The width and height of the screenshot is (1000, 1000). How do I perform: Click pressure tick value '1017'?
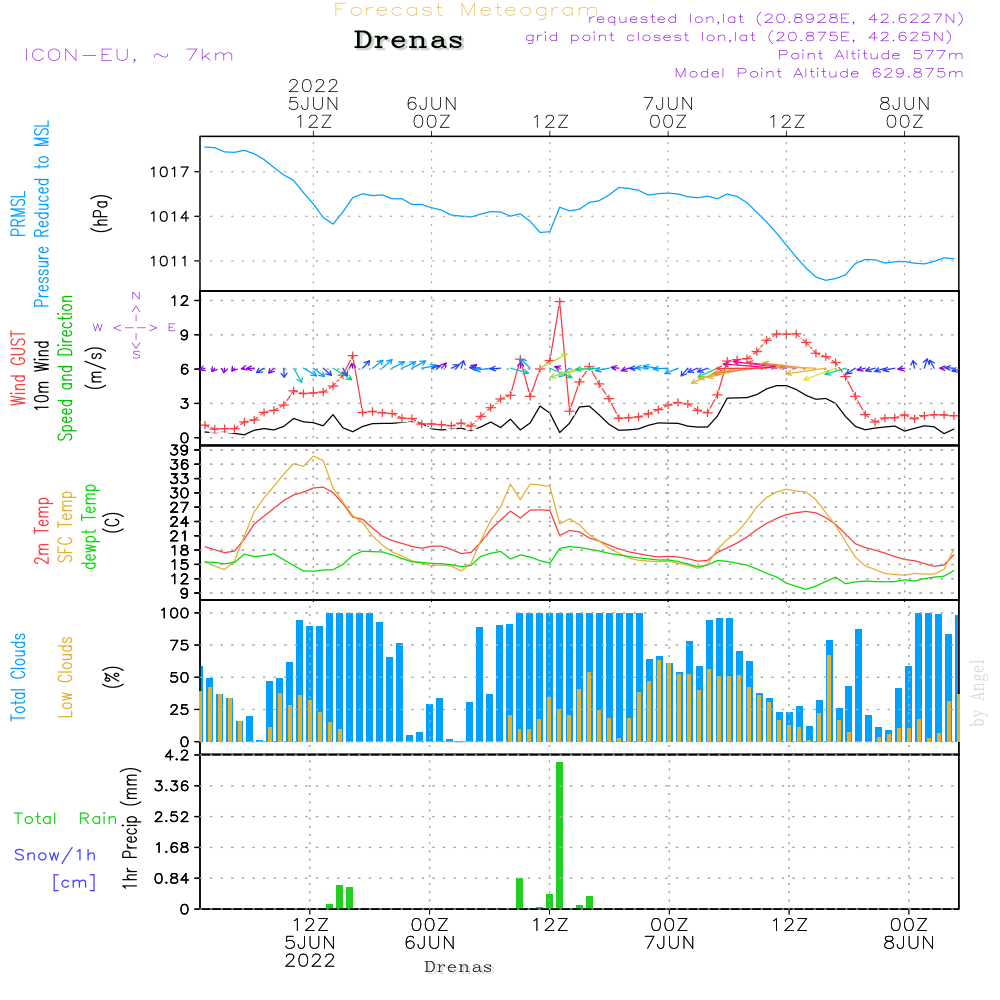[170, 172]
